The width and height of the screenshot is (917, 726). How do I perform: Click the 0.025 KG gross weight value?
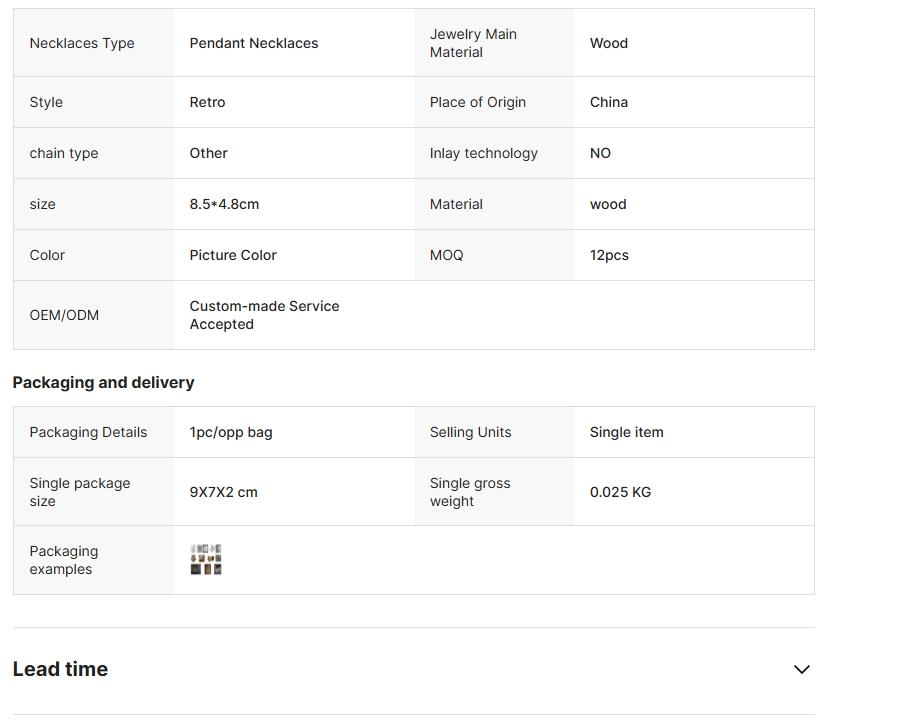coord(620,492)
